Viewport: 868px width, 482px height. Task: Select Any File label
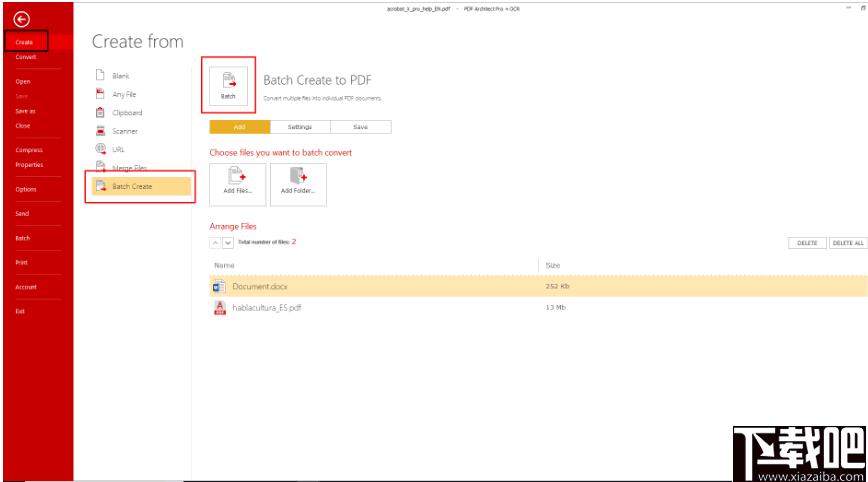pyautogui.click(x=124, y=95)
